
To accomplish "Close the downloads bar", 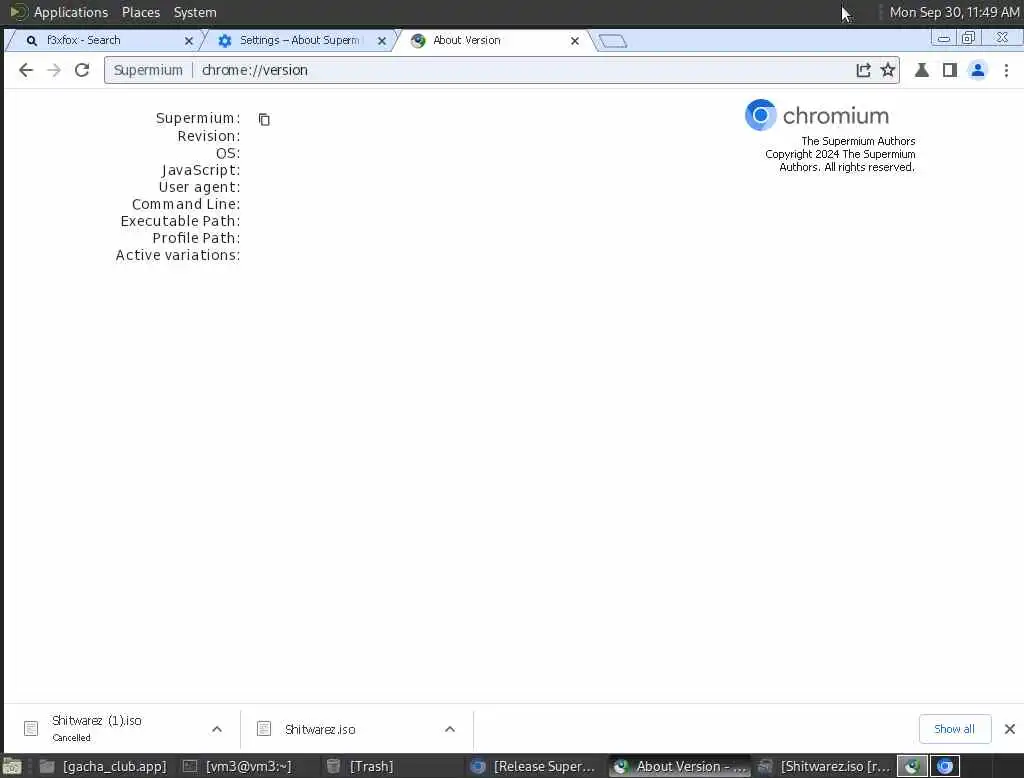I will (x=1010, y=729).
